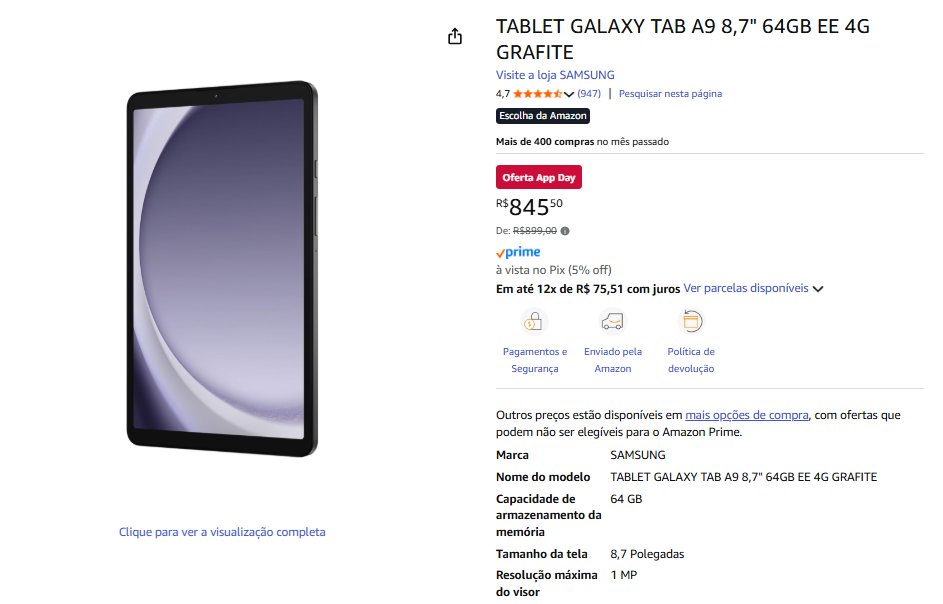Click the Política de devolução box icon
Viewport: 943px width, 604px height.
[x=691, y=321]
